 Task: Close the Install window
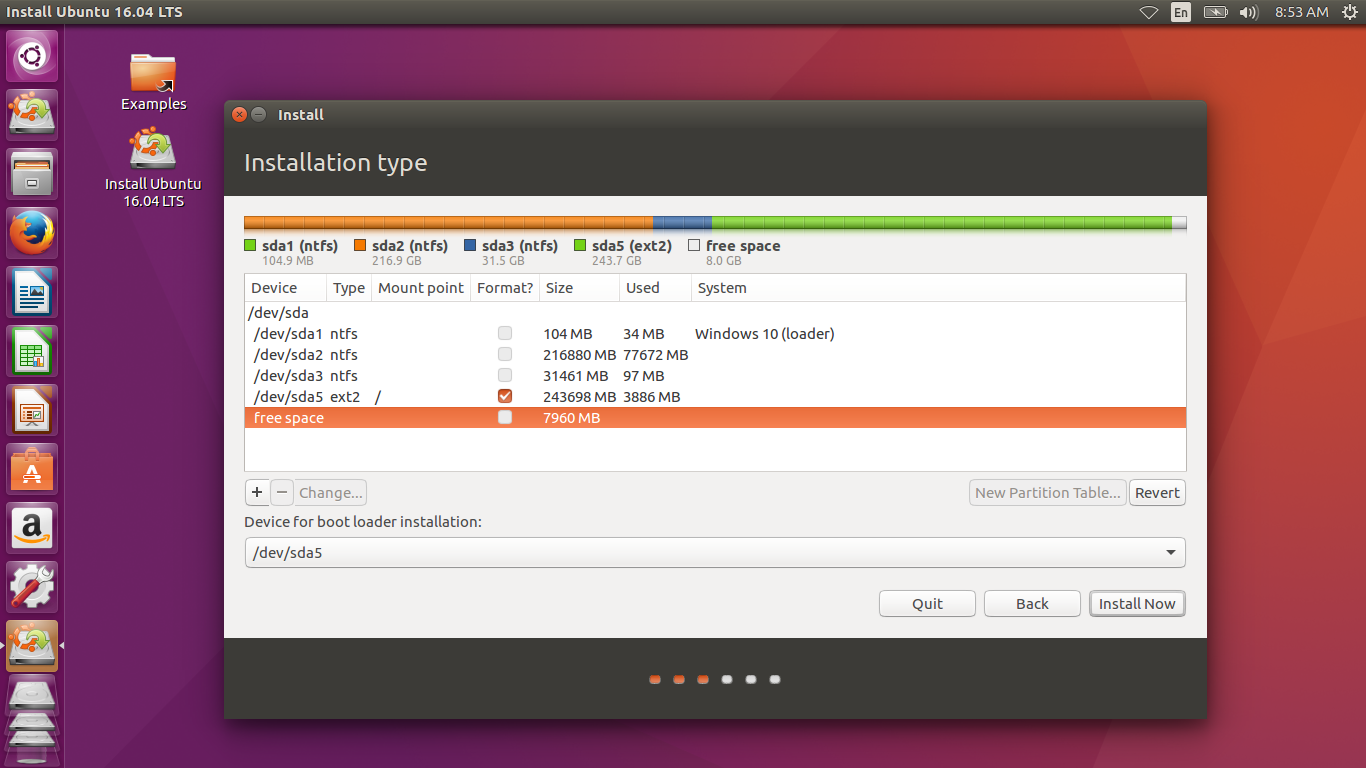pyautogui.click(x=239, y=115)
